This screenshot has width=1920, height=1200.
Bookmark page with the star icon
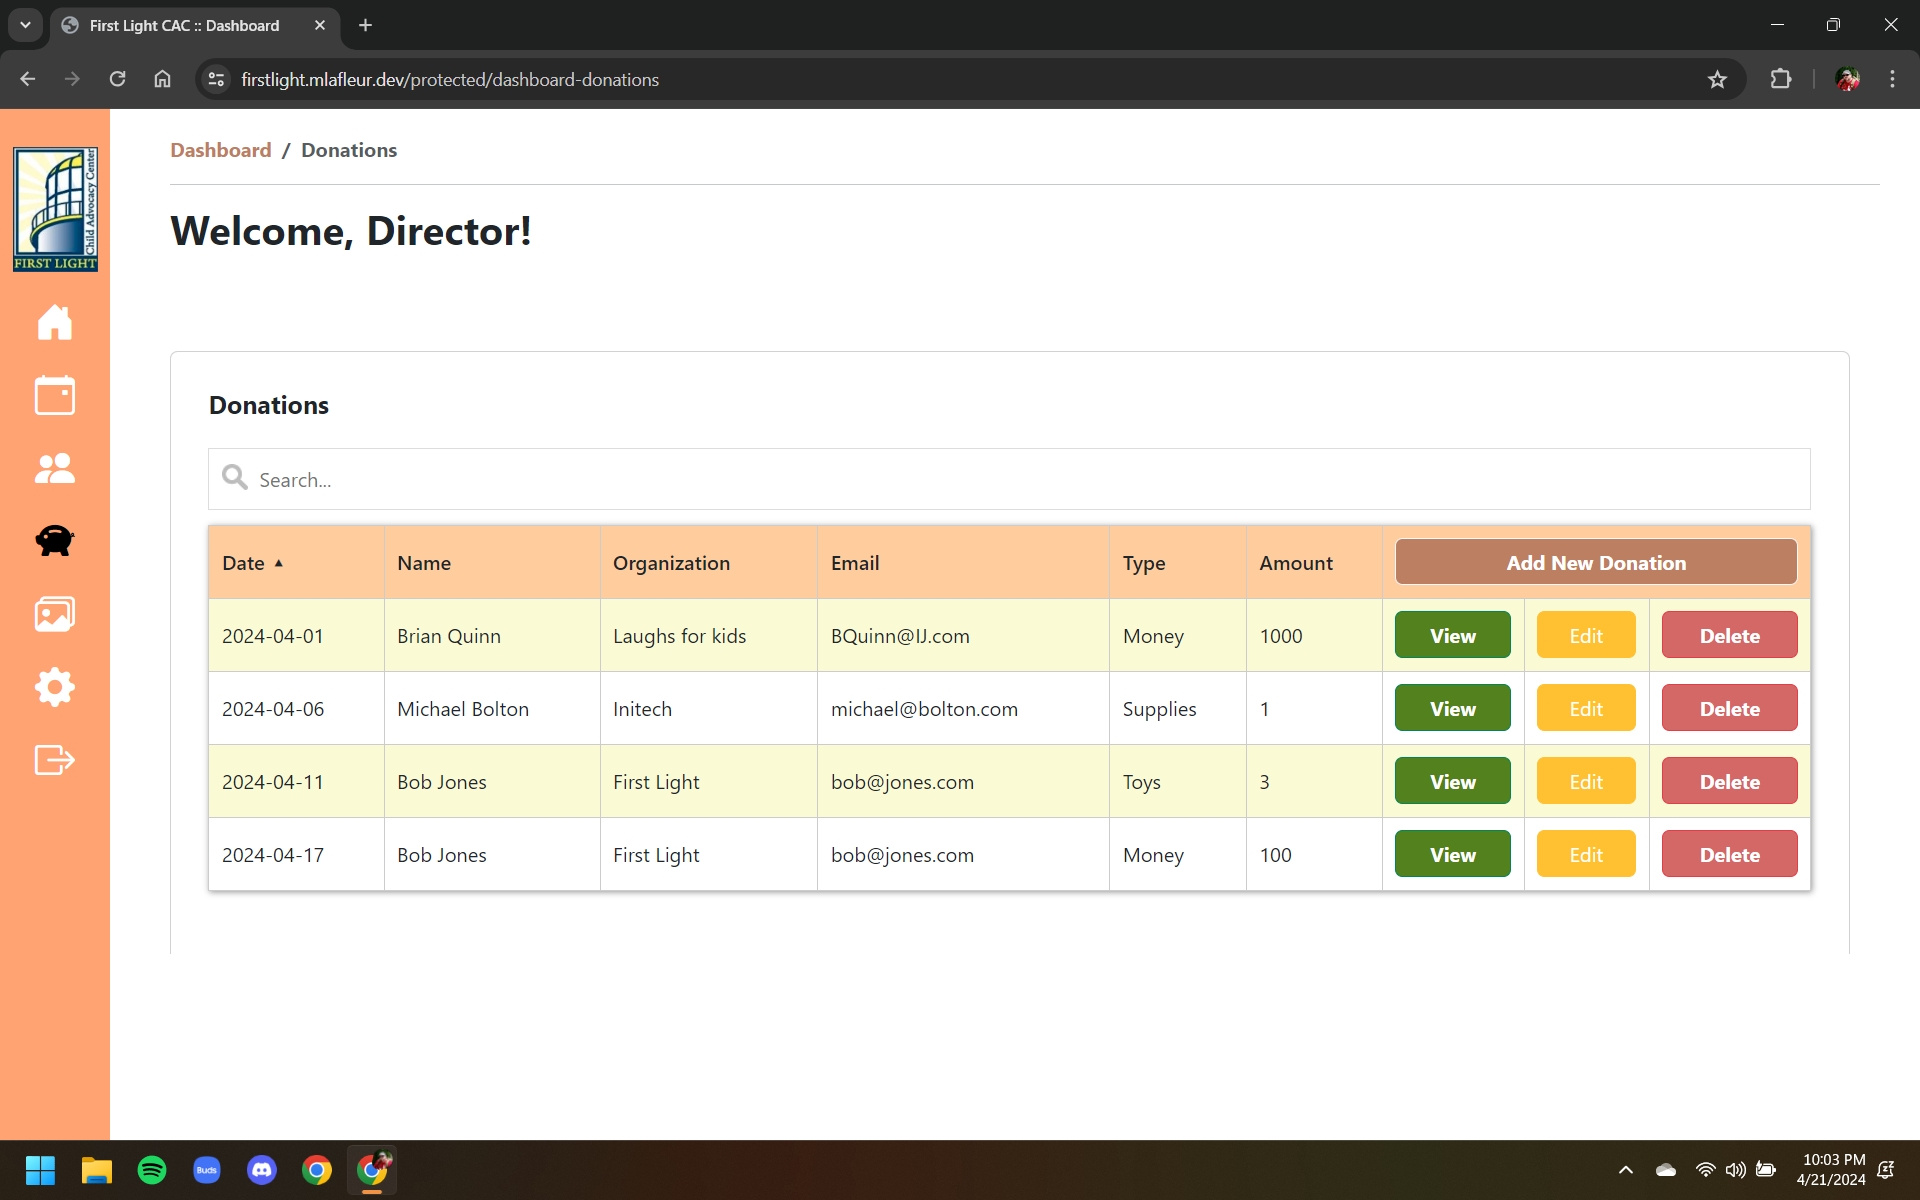tap(1717, 80)
